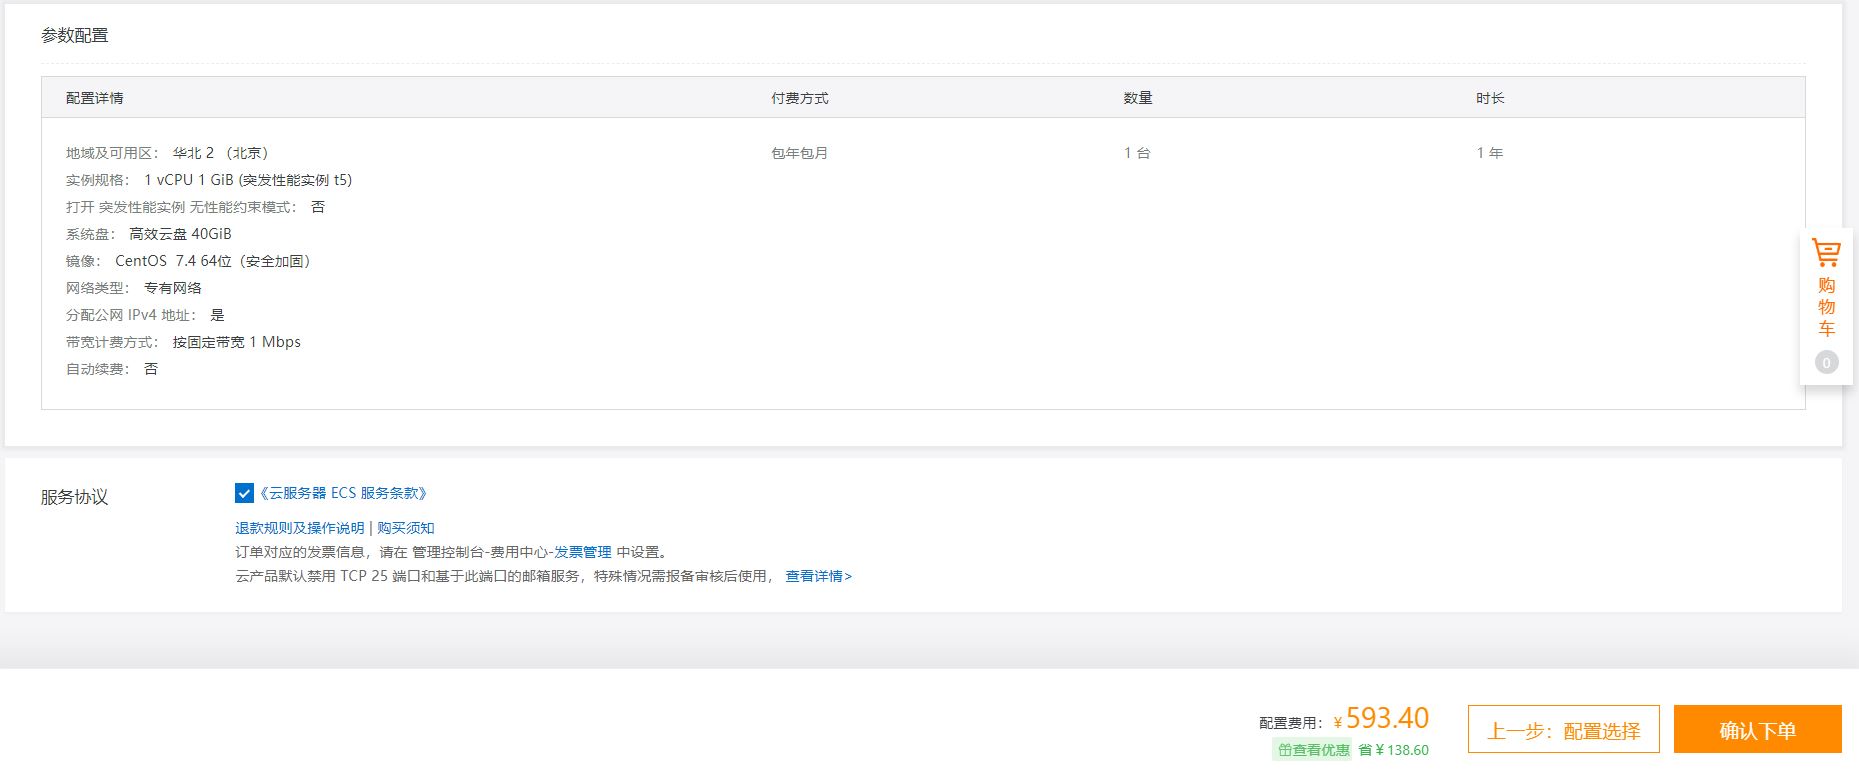
Task: Open the 购买须知 link
Action: [x=406, y=528]
